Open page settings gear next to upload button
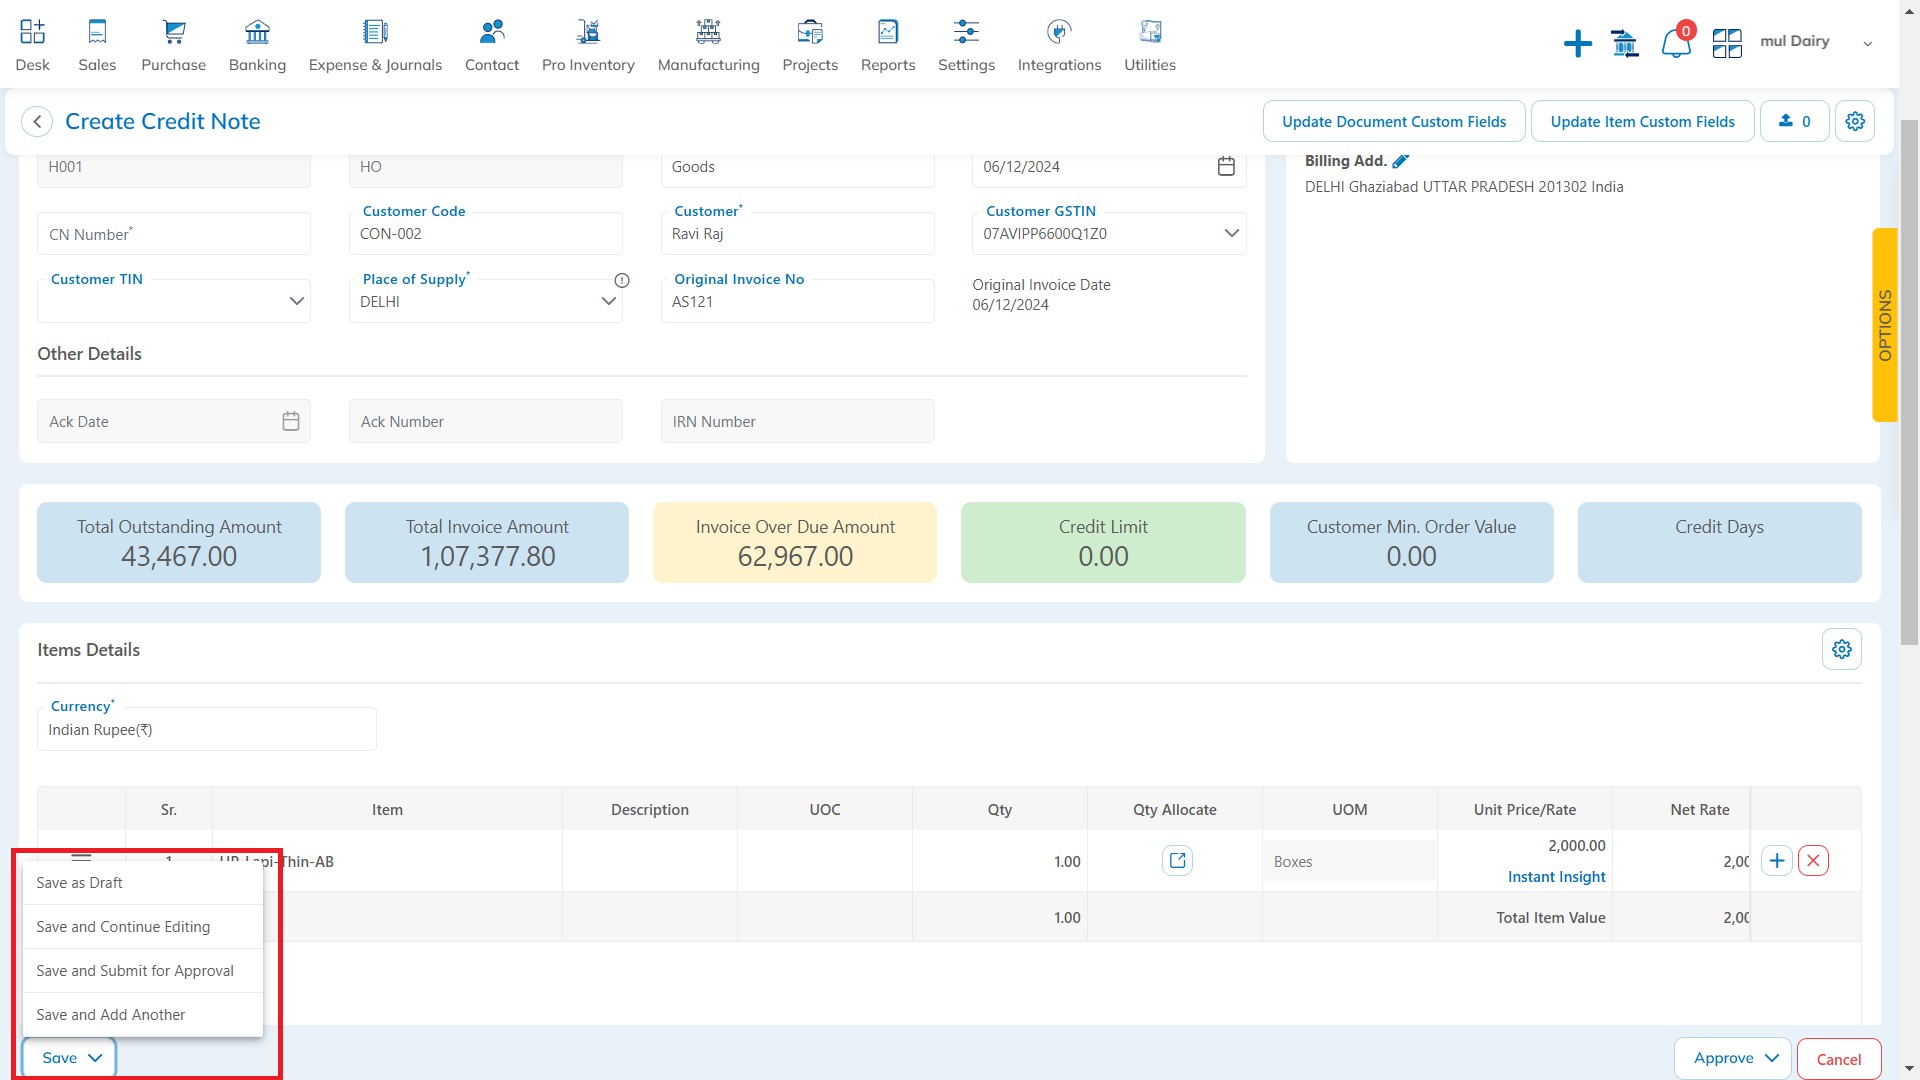1920x1080 pixels. pos(1855,121)
